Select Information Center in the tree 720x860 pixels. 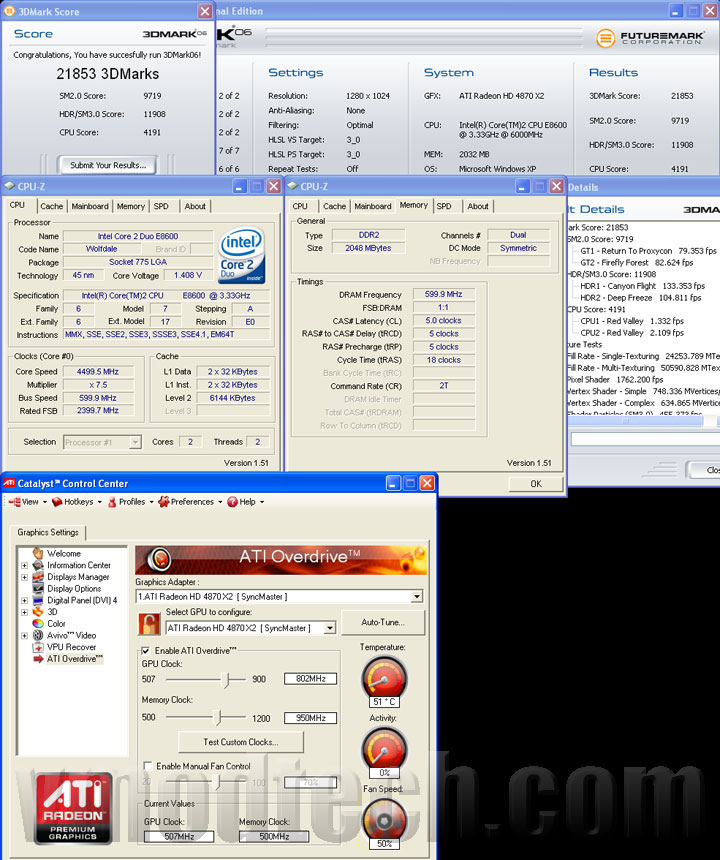(x=78, y=565)
